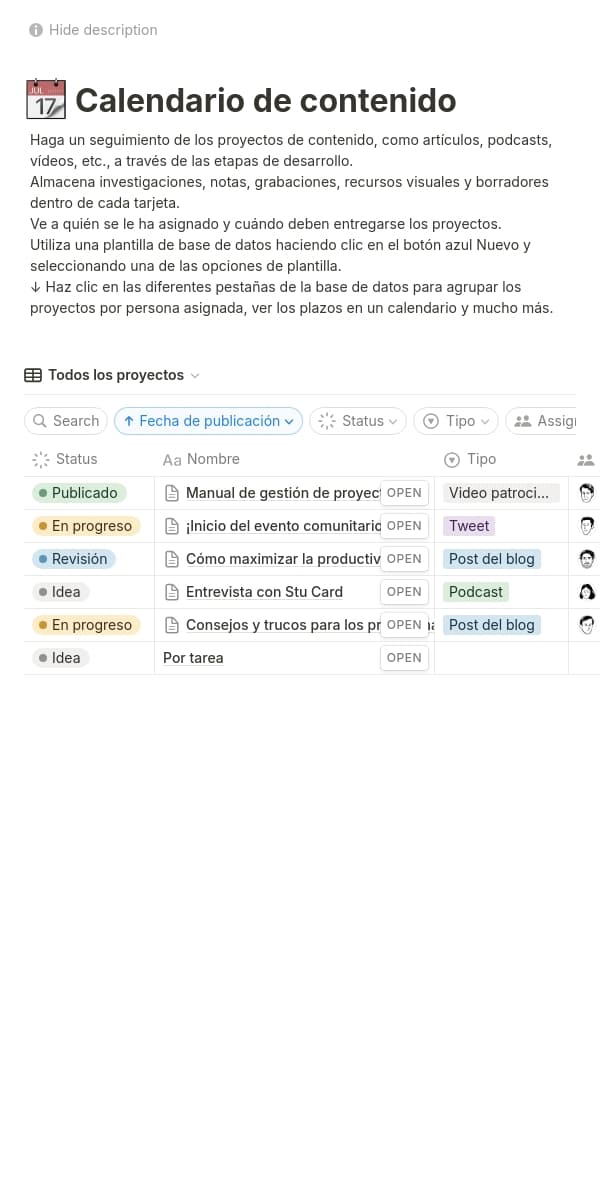
Task: Click the Search magnifier icon
Action: click(x=40, y=421)
